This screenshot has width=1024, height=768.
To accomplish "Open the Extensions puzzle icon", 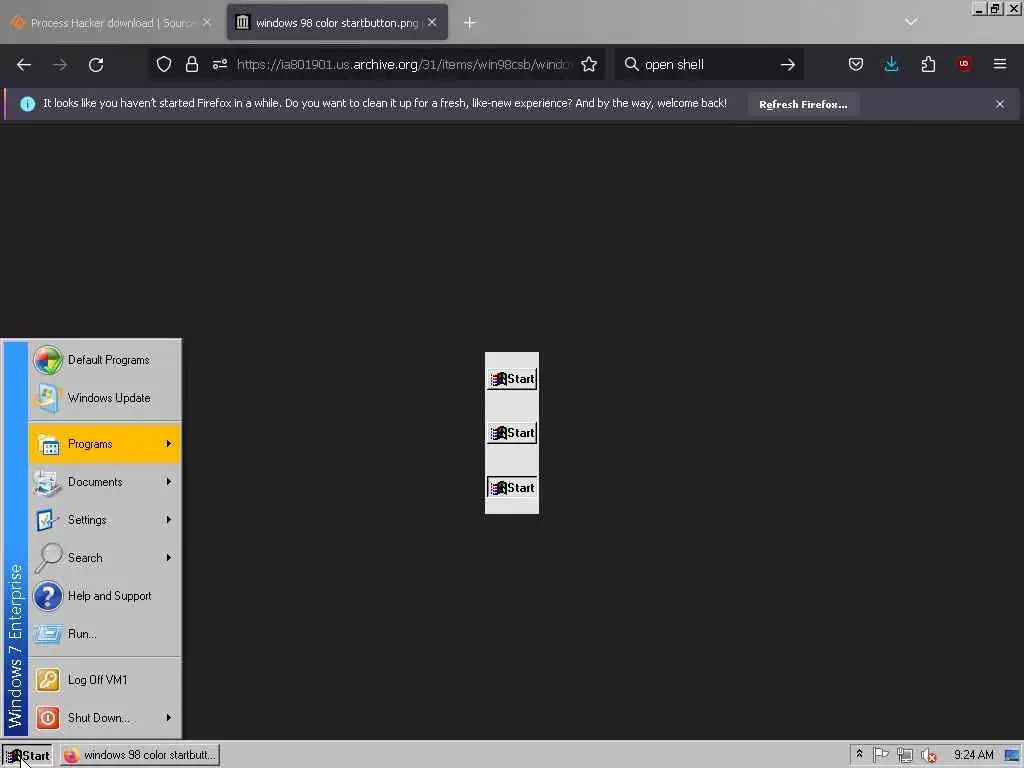I will point(928,64).
